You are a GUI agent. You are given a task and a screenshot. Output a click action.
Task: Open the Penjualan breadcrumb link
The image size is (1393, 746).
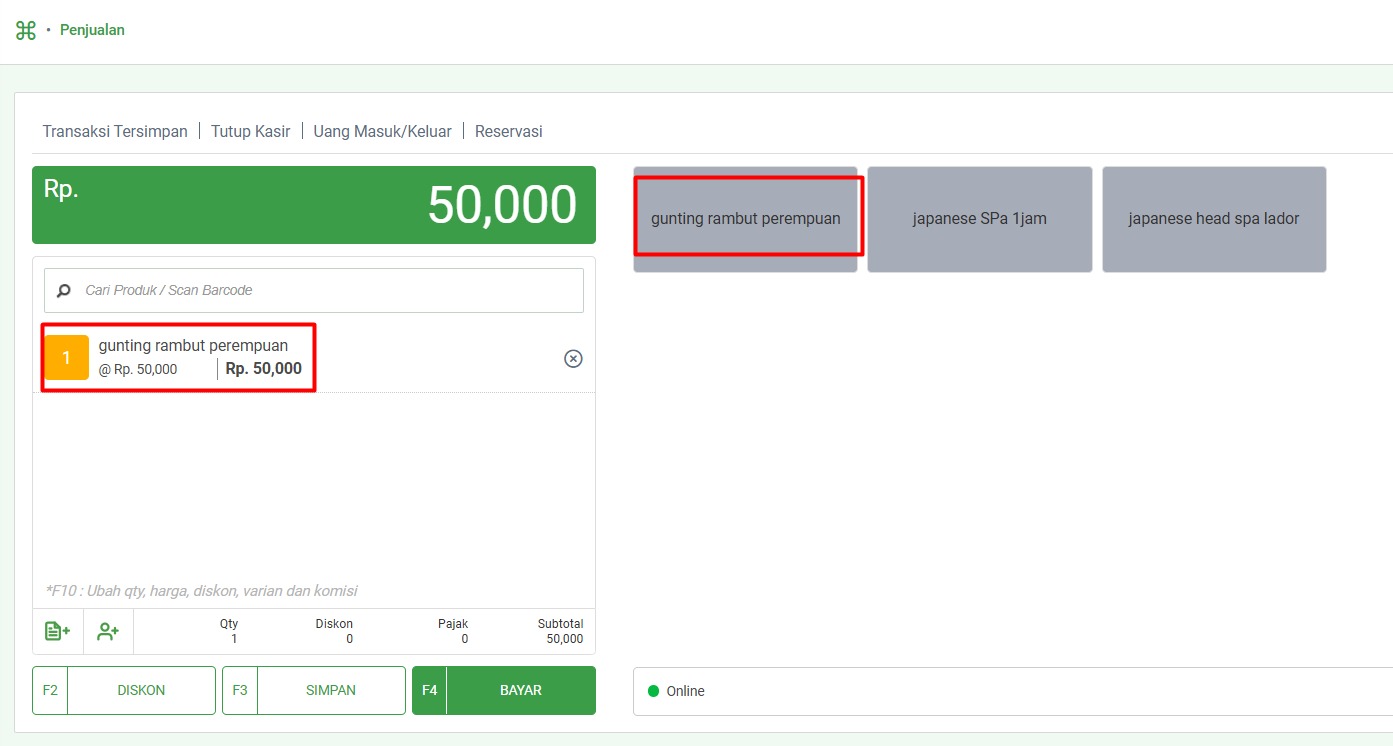click(x=92, y=30)
